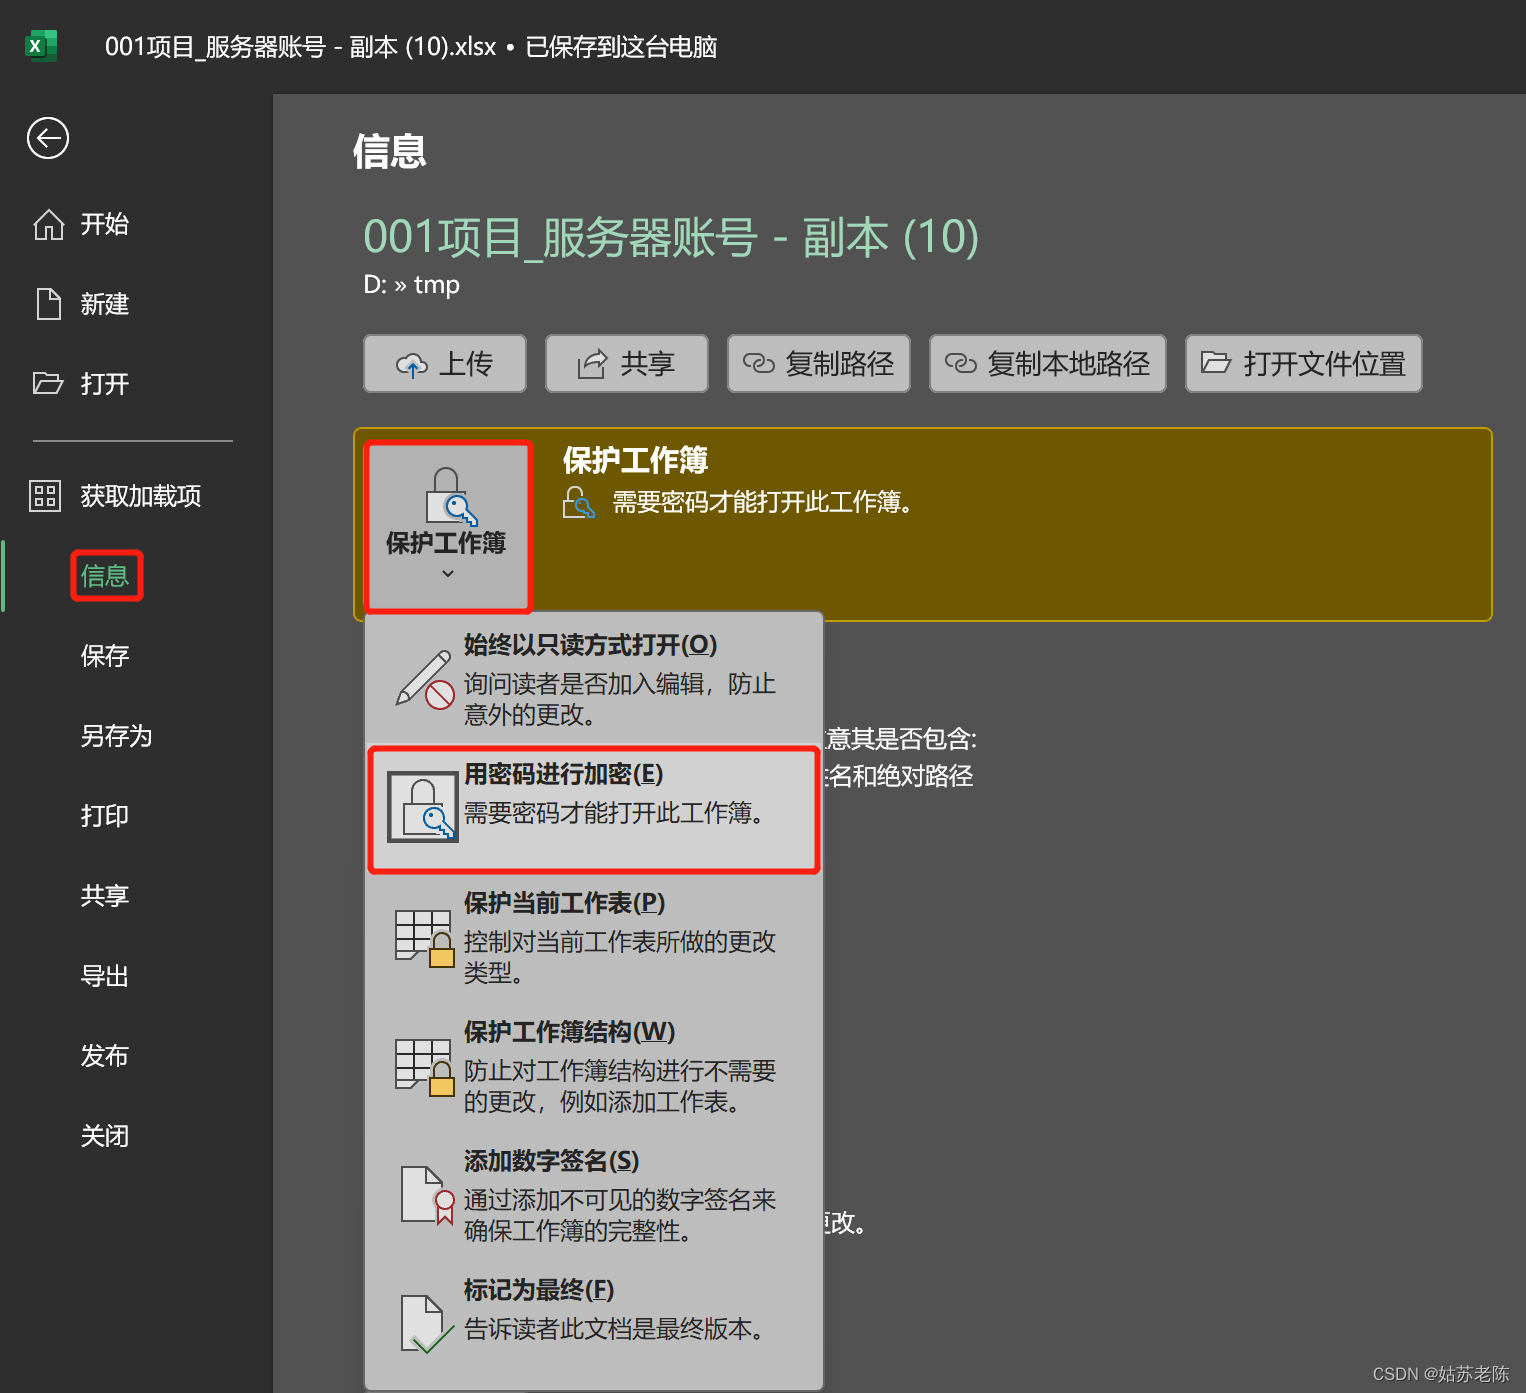Image resolution: width=1526 pixels, height=1393 pixels.
Task: Open the 开始 home page
Action: click(104, 224)
